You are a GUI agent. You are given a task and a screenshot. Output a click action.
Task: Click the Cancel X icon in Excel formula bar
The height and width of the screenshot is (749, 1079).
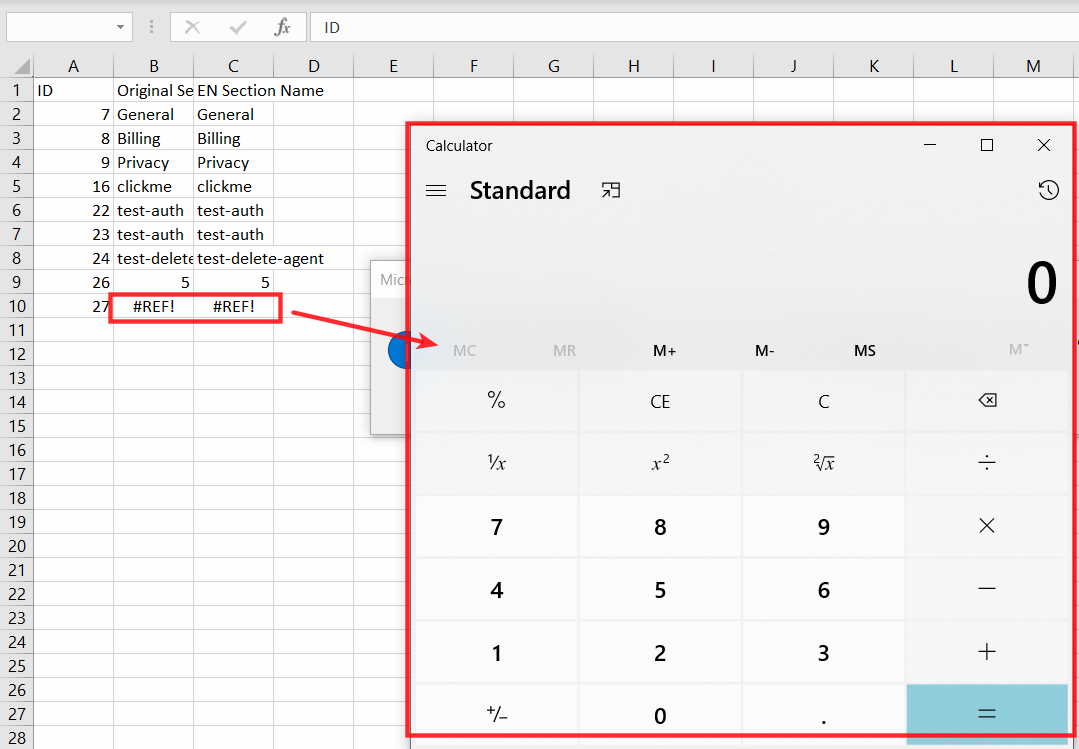pyautogui.click(x=193, y=28)
